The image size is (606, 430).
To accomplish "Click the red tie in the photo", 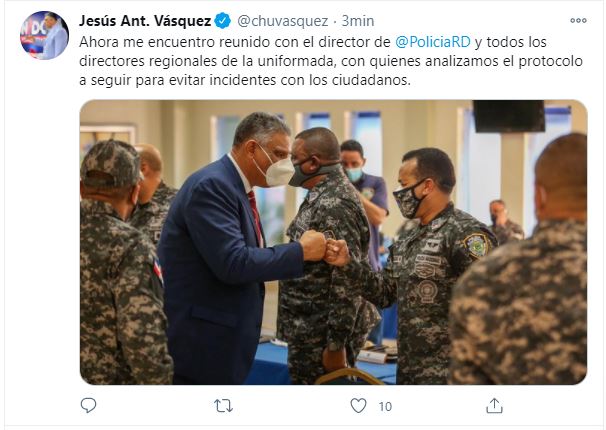I will point(255,216).
